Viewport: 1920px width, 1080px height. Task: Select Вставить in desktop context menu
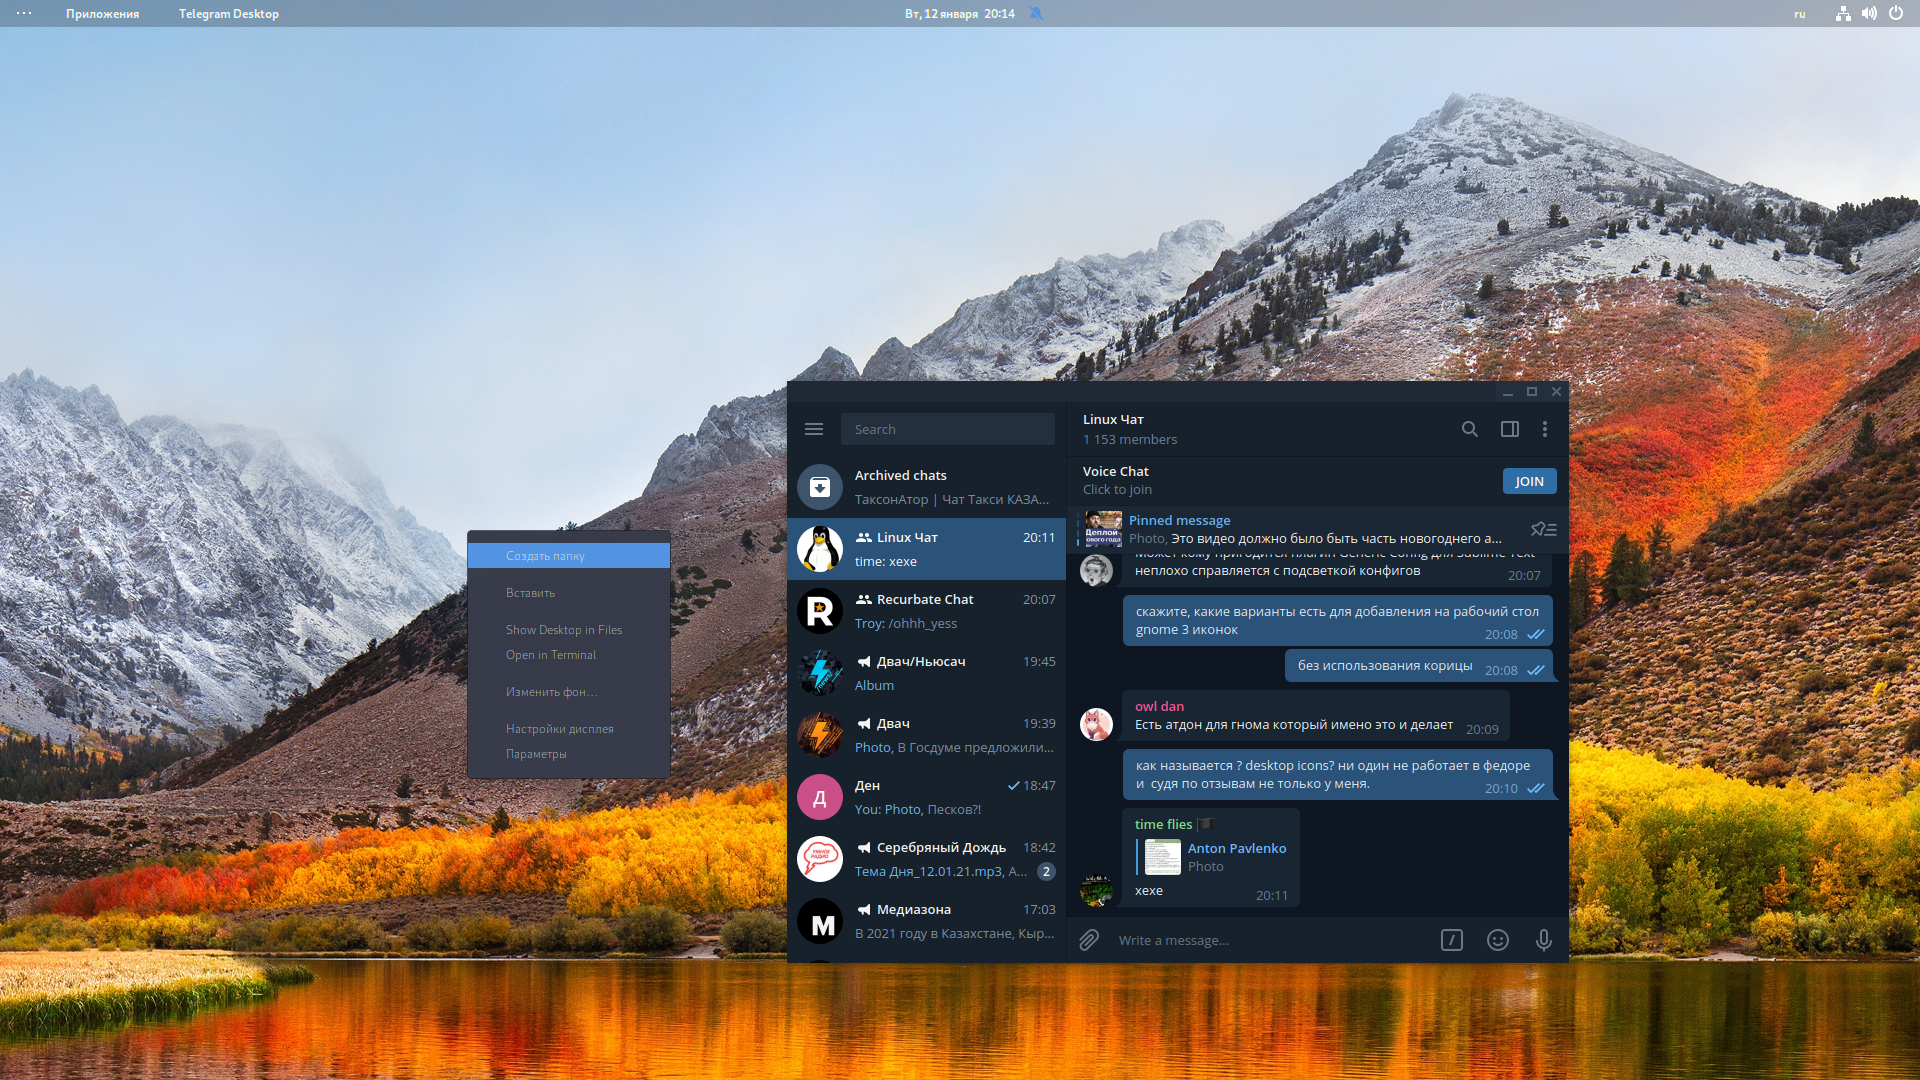569,593
